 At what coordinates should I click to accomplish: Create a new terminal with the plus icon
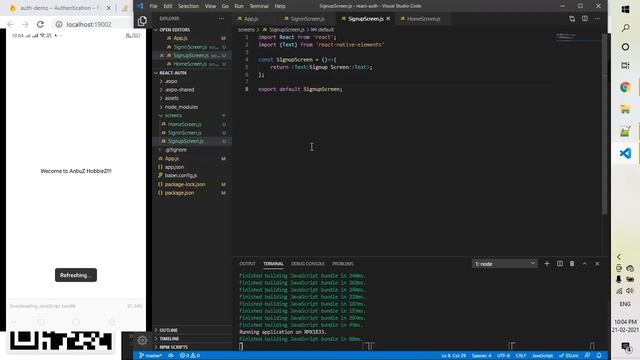pyautogui.click(x=547, y=264)
